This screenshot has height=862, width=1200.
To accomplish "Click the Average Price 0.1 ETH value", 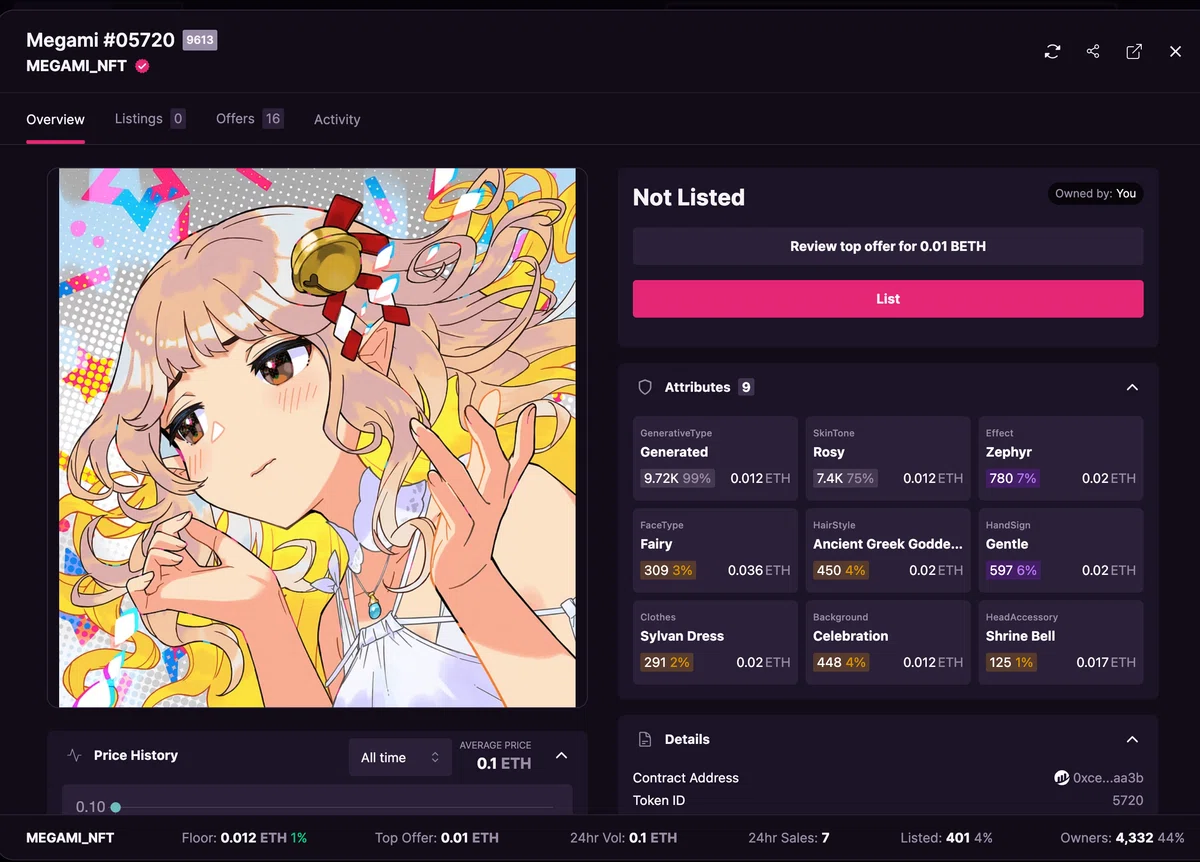I will tap(504, 763).
